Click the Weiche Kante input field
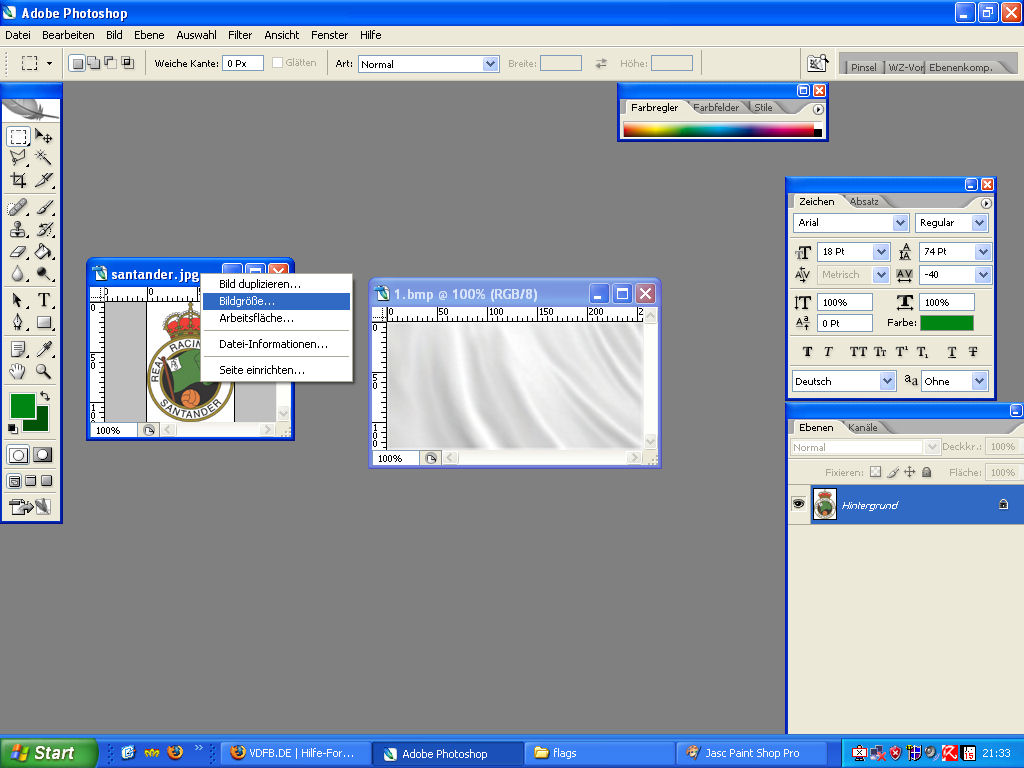The height and width of the screenshot is (768, 1024). click(242, 63)
